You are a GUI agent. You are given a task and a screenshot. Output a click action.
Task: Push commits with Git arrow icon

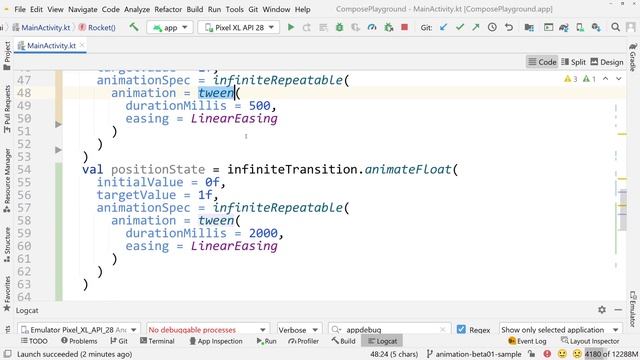tap(476, 27)
